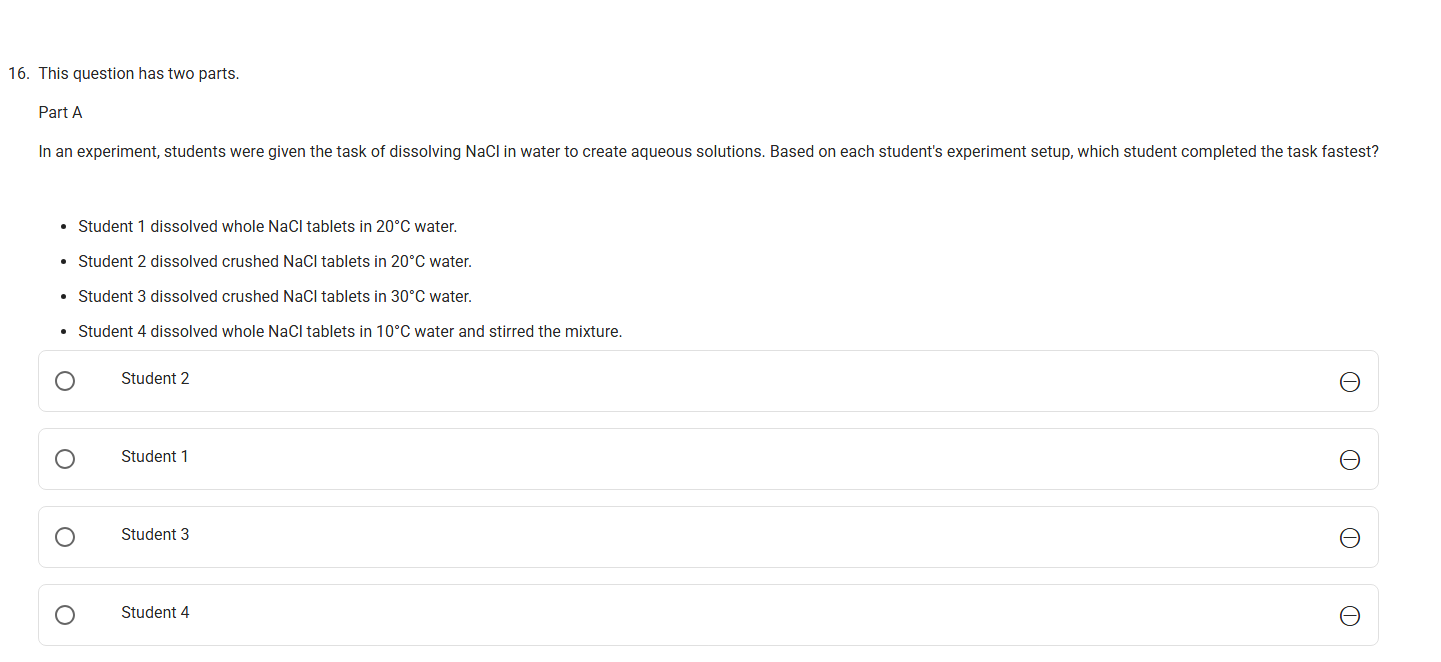Strike out the Student 3 answer choice

pos(1349,538)
